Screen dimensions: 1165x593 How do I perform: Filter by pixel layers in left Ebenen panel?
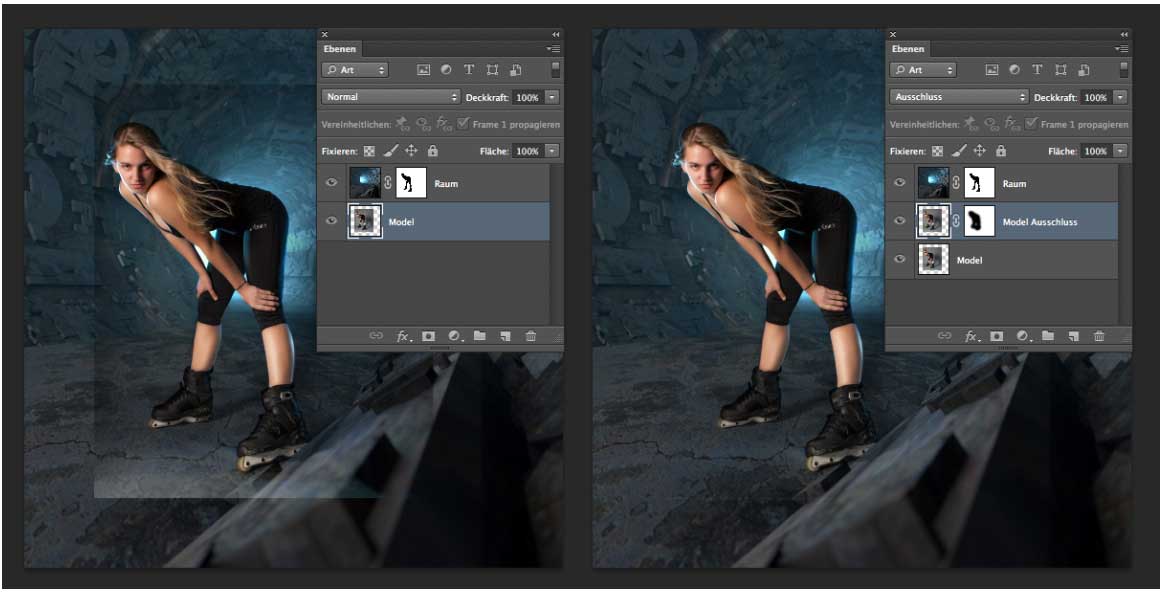[423, 70]
